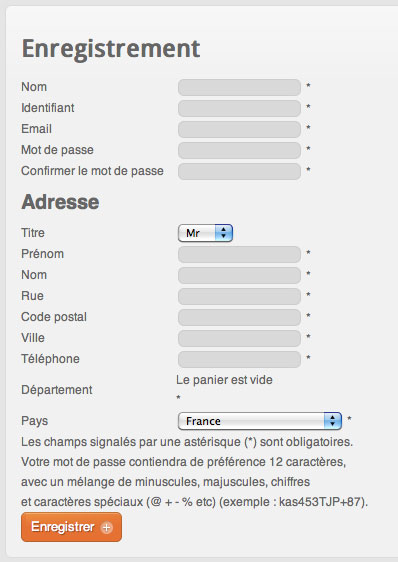Click the Nom field under Adresse
The width and height of the screenshot is (398, 562).
[239, 275]
